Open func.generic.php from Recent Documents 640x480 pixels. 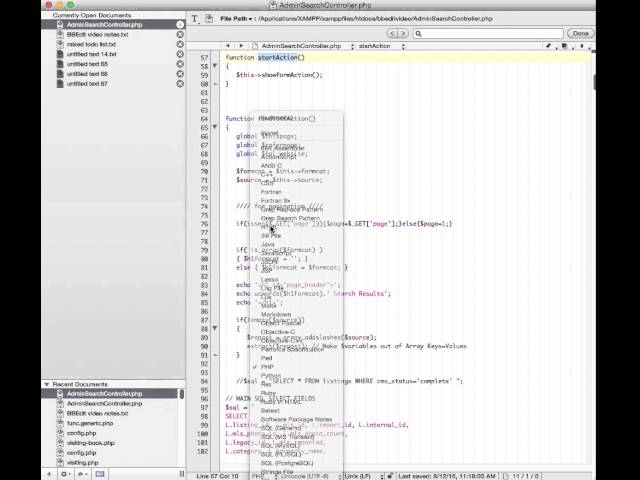[90, 423]
